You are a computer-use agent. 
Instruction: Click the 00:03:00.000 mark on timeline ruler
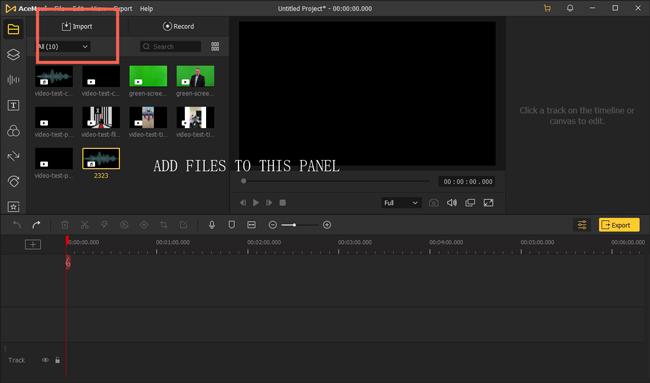coord(354,242)
